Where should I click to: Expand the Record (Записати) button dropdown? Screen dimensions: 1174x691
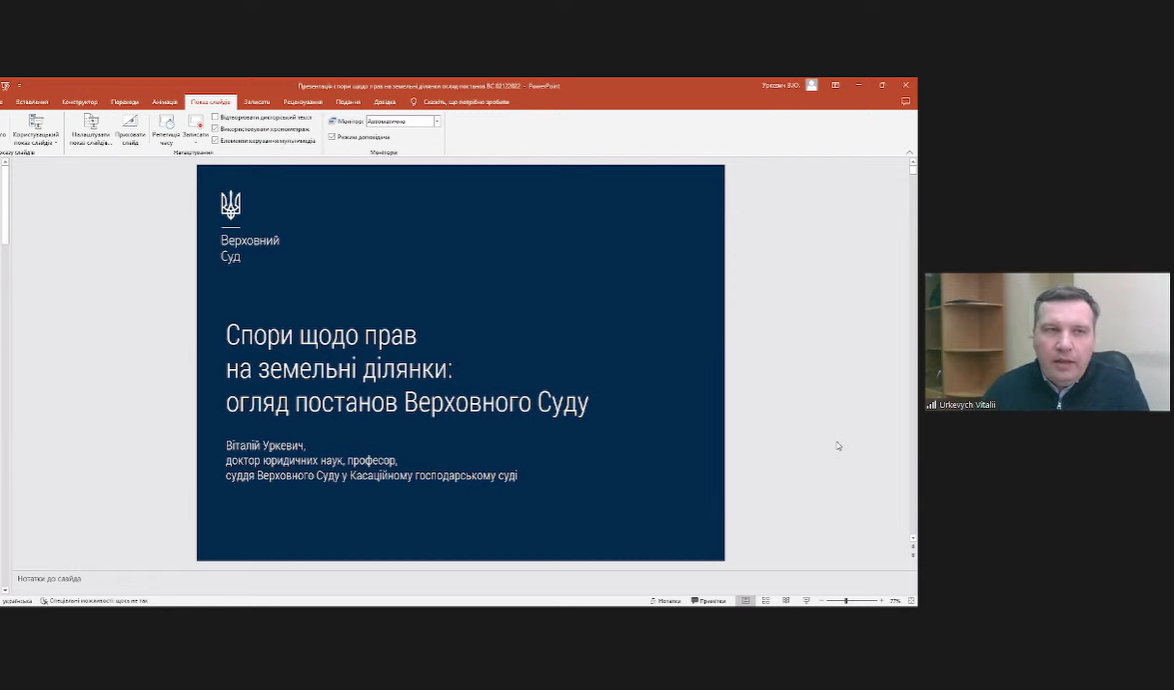pyautogui.click(x=196, y=141)
